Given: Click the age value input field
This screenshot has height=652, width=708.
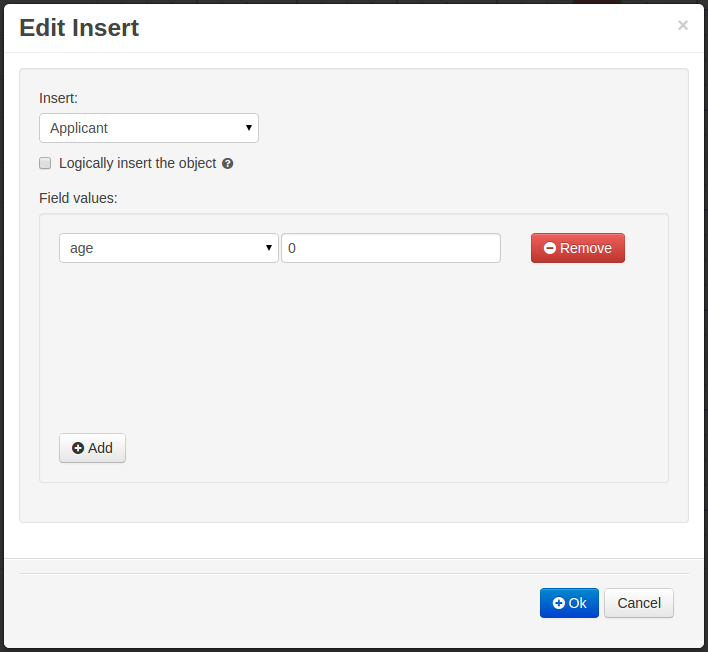Looking at the screenshot, I should pos(390,248).
